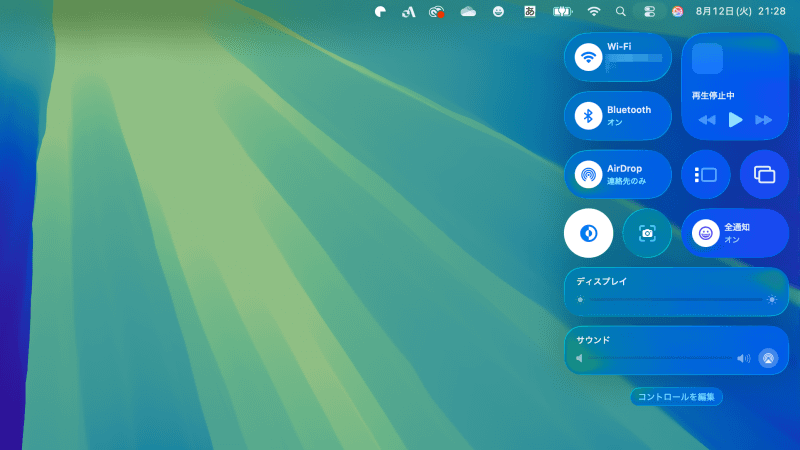Open the album artwork thumbnail
Image resolution: width=800 pixels, height=450 pixels.
pos(707,59)
